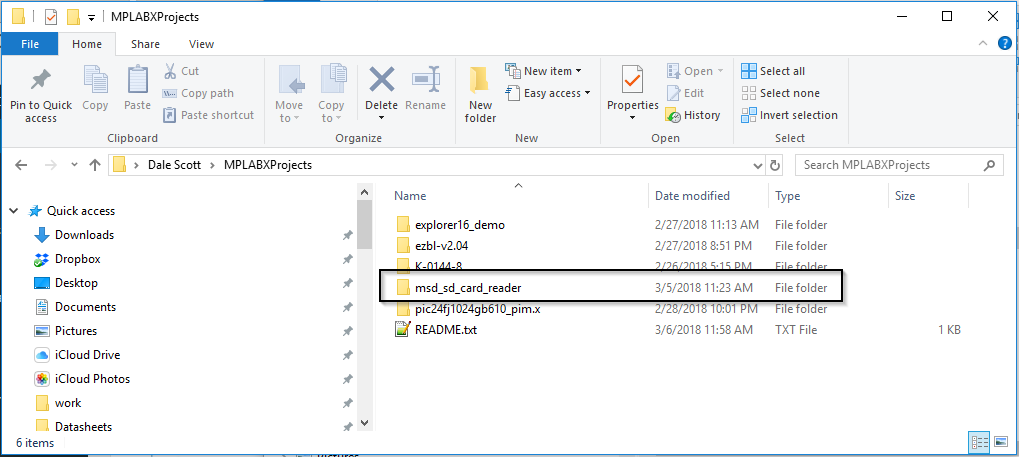Select the explorer16_demo folder
This screenshot has height=457, width=1019.
pos(459,225)
